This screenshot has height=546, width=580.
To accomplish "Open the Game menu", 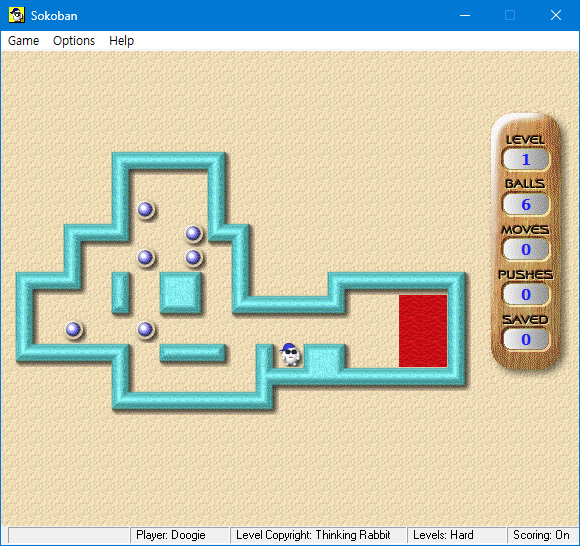I will (23, 41).
